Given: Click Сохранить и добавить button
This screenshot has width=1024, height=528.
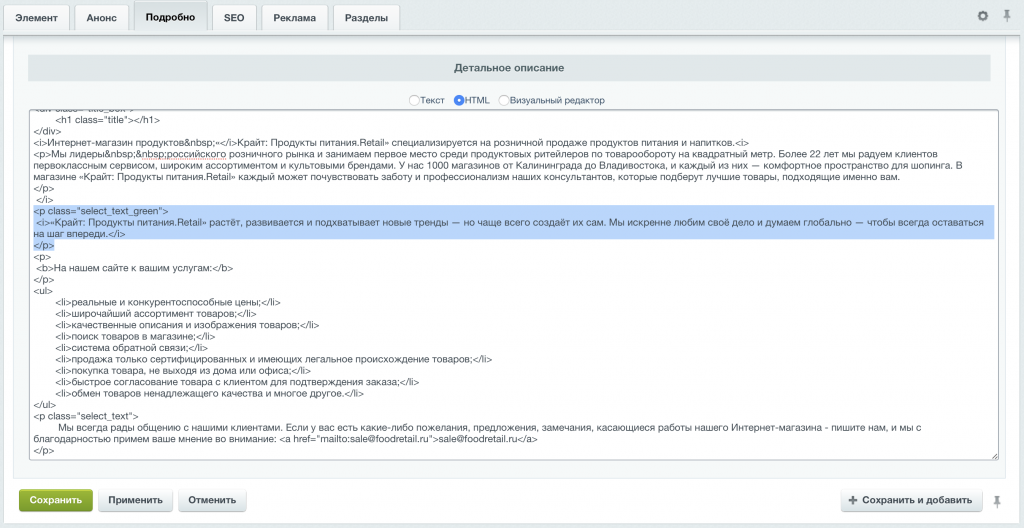Looking at the screenshot, I should pos(911,501).
